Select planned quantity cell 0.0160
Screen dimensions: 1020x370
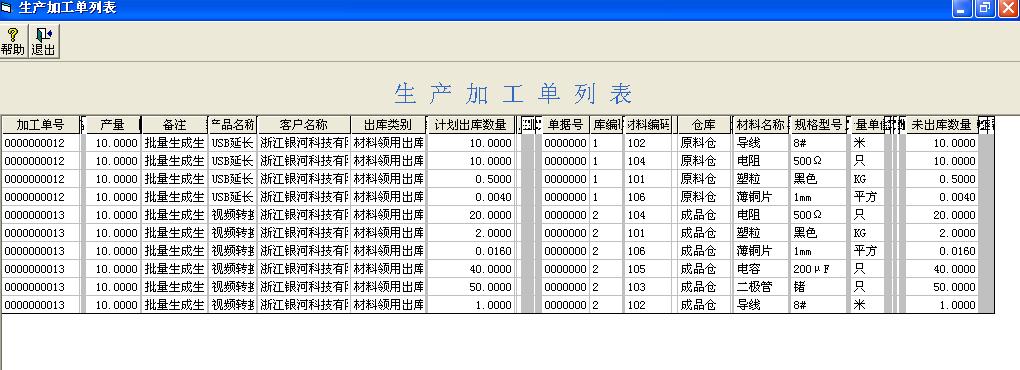tap(471, 251)
